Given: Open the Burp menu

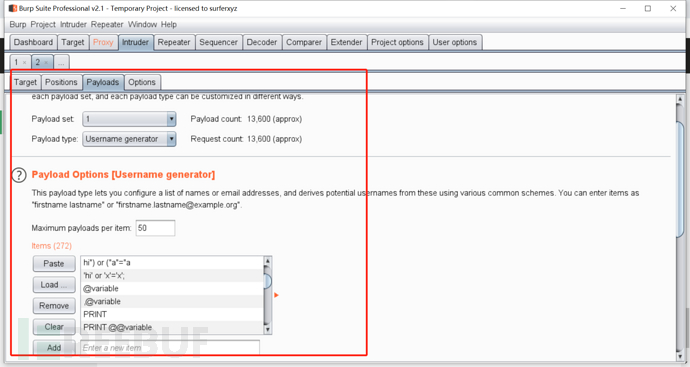Looking at the screenshot, I should coord(18,24).
